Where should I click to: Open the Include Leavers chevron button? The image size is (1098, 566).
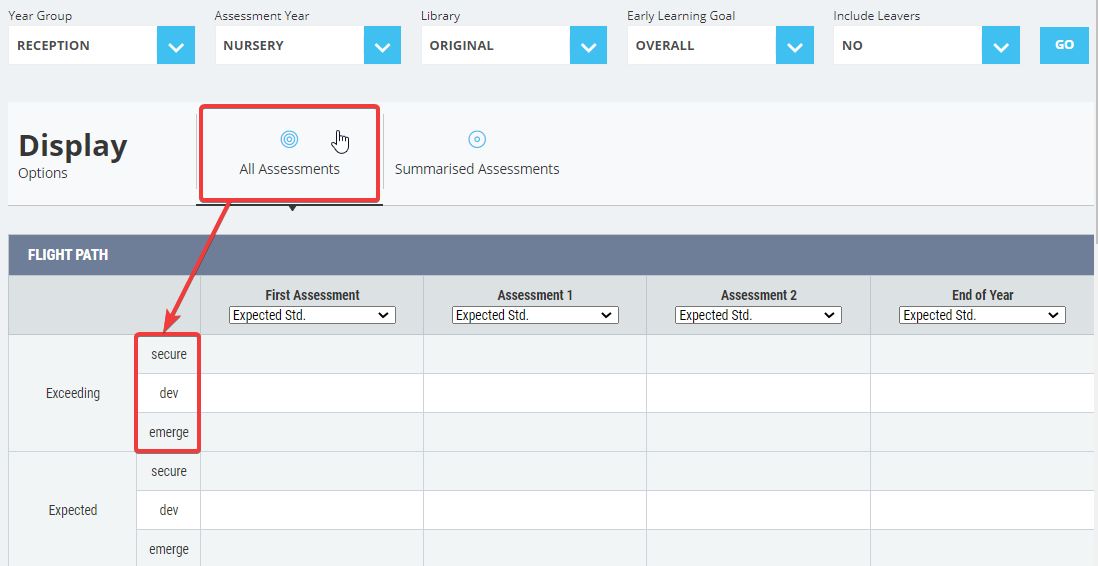point(1001,46)
